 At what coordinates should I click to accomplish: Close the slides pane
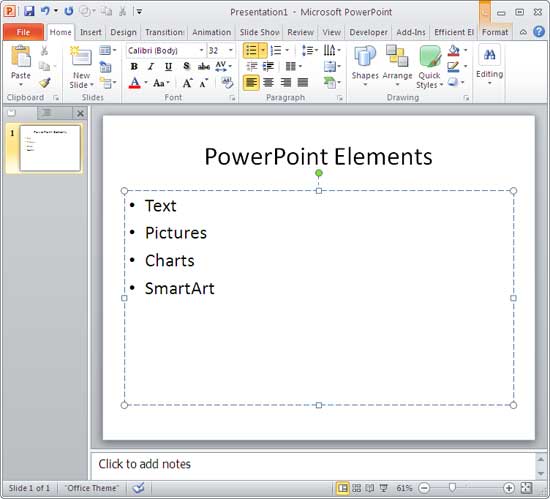(80, 113)
